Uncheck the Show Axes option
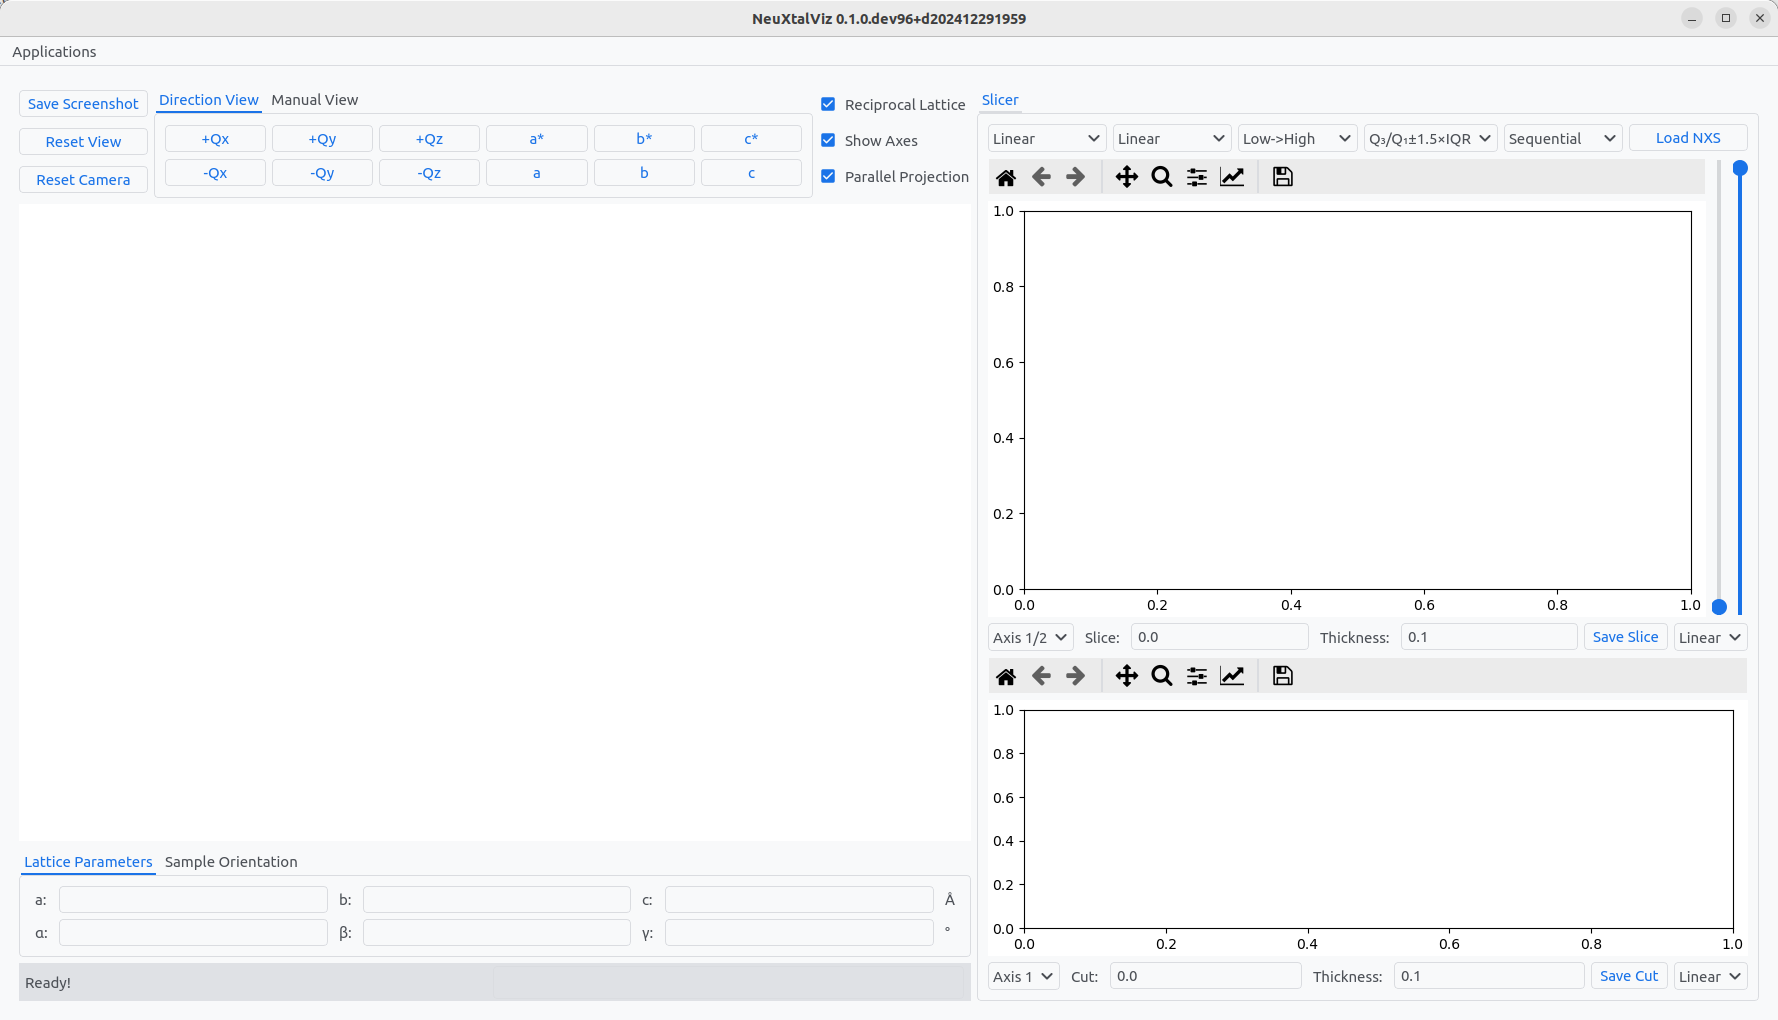The image size is (1778, 1020). [828, 140]
